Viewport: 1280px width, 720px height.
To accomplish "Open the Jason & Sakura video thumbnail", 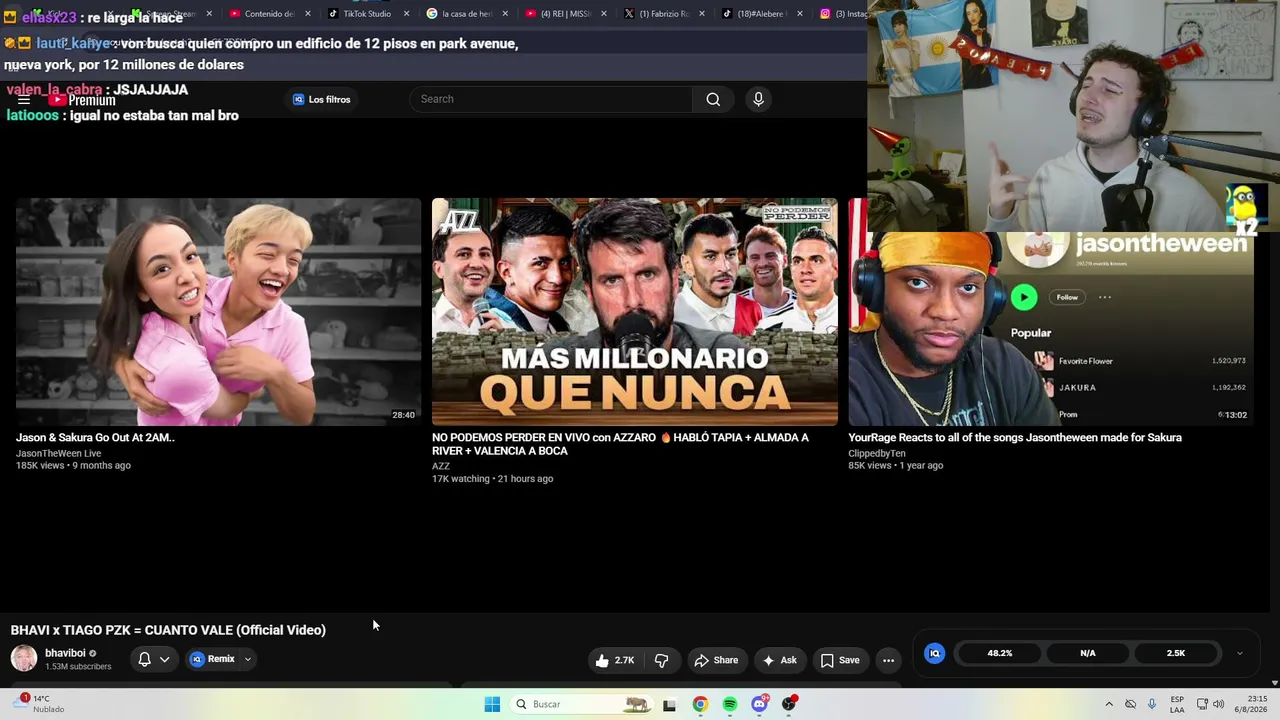I will click(x=218, y=312).
